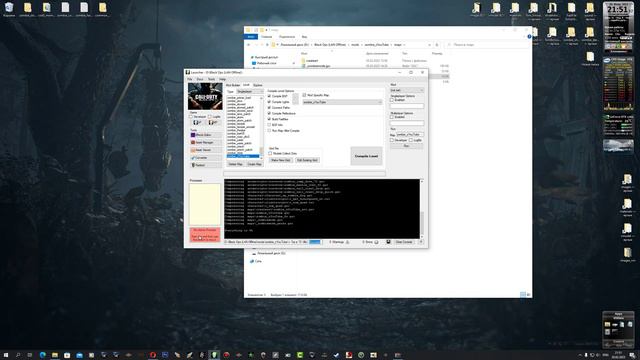
Task: Enable Mod Specific Map checkbox
Action: 304,95
